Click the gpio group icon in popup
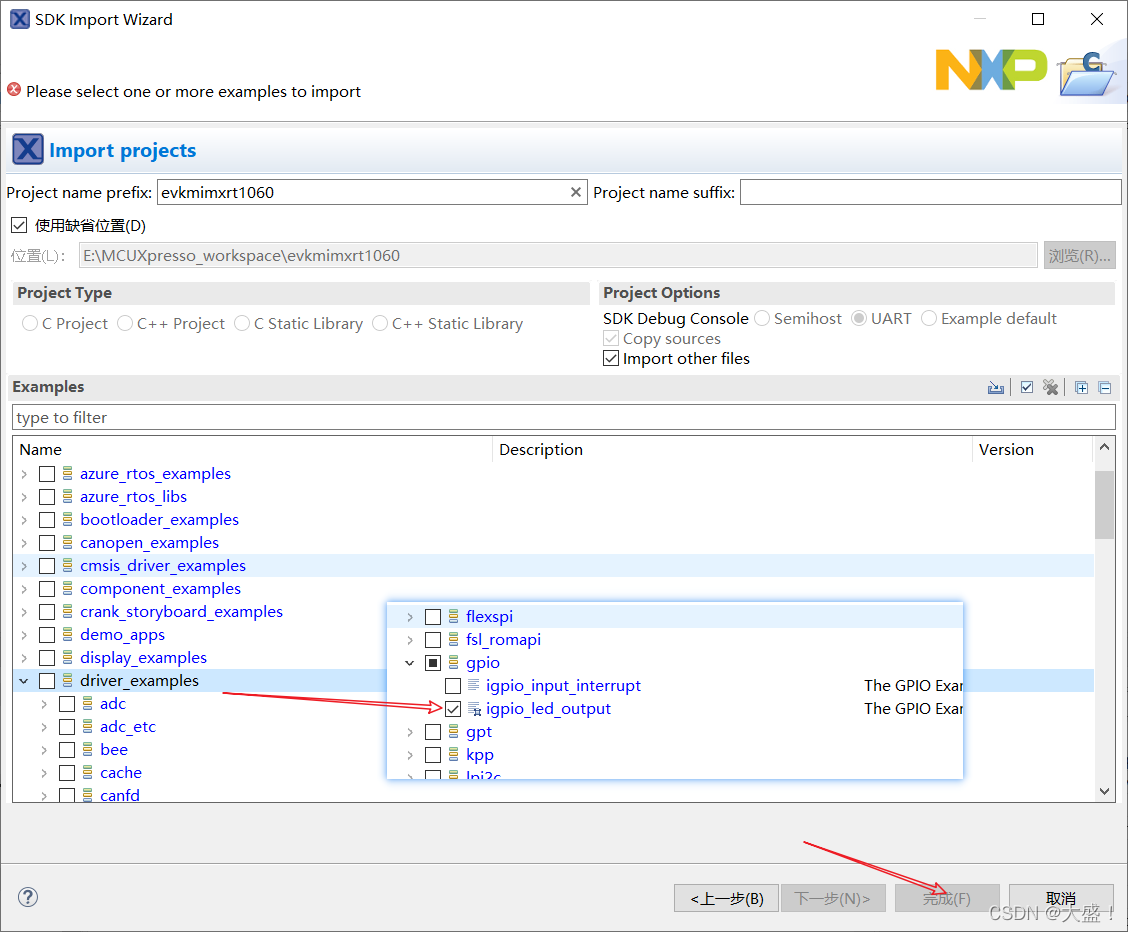Viewport: 1128px width, 932px height. 453,662
